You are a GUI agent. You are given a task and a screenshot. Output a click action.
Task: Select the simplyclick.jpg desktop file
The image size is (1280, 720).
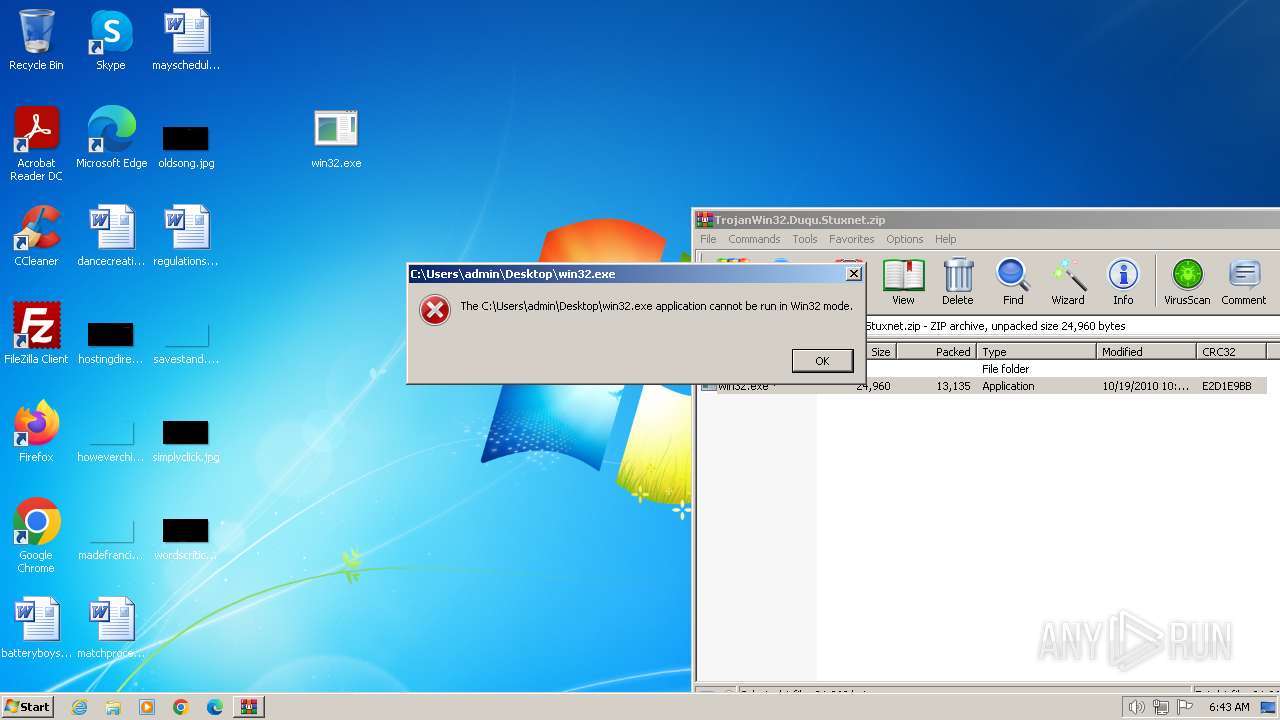(x=186, y=440)
